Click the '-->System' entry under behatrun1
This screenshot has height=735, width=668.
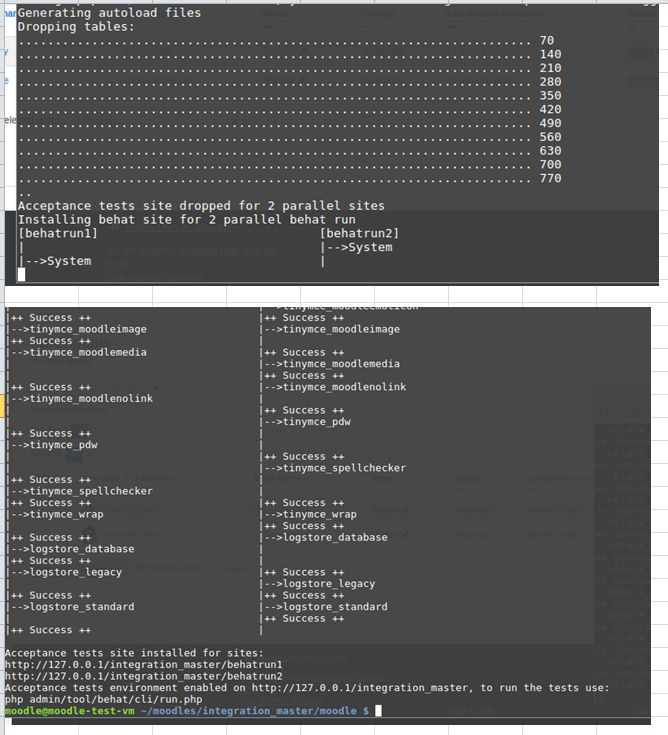pyautogui.click(x=58, y=261)
